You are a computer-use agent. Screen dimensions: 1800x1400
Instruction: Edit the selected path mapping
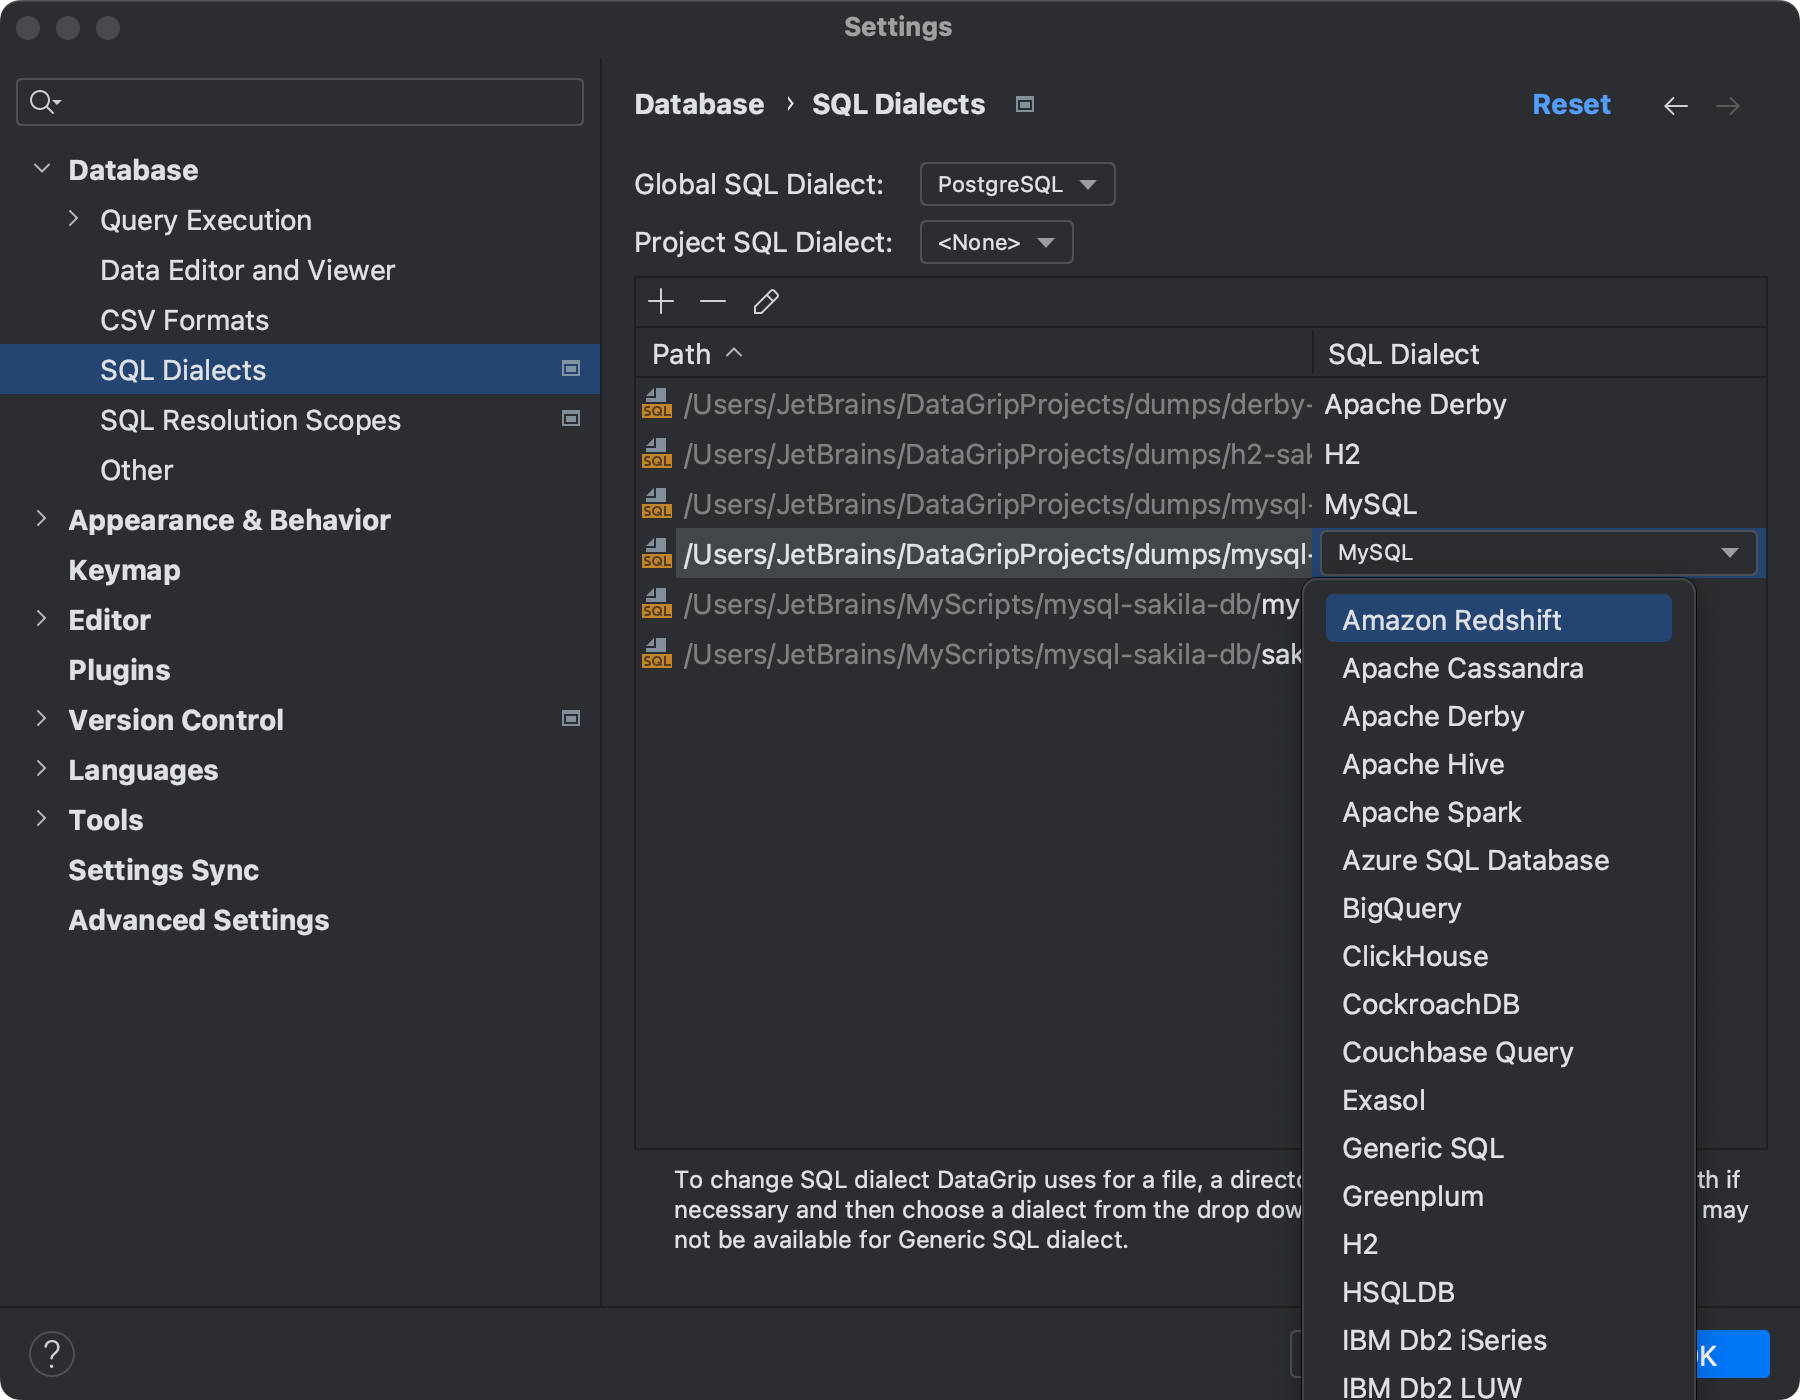[766, 301]
